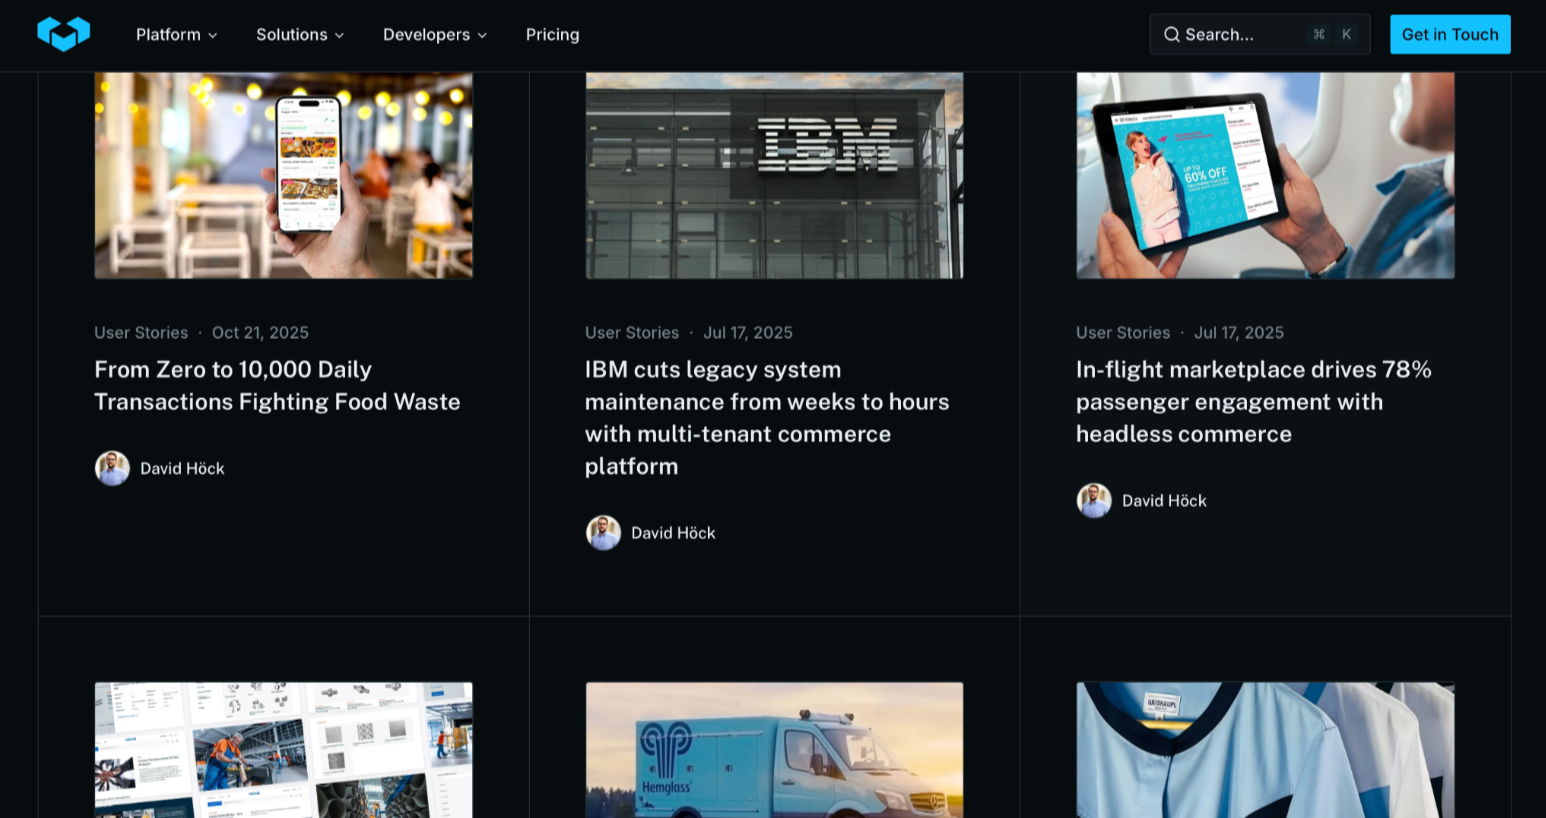Open In-flight marketplace drives 78% engagement article
The image size is (1546, 818).
(x=1253, y=402)
